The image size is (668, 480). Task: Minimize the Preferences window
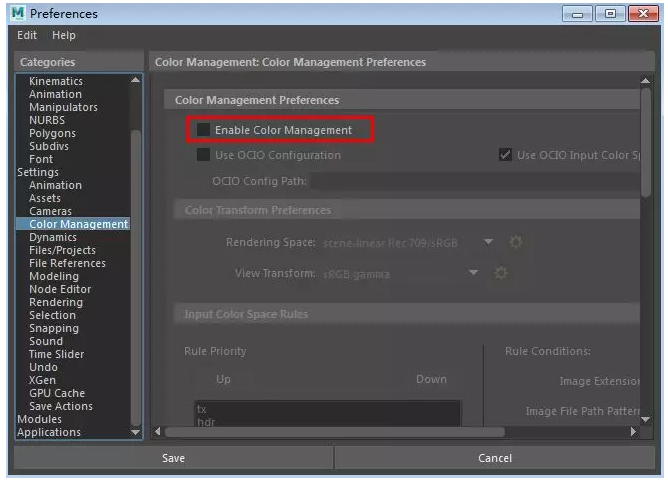click(577, 14)
